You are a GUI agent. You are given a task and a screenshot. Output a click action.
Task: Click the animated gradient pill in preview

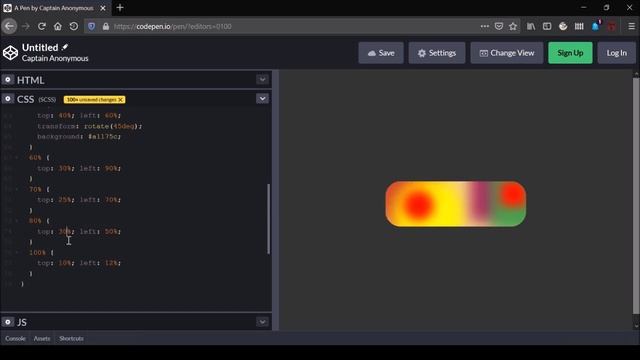point(456,204)
